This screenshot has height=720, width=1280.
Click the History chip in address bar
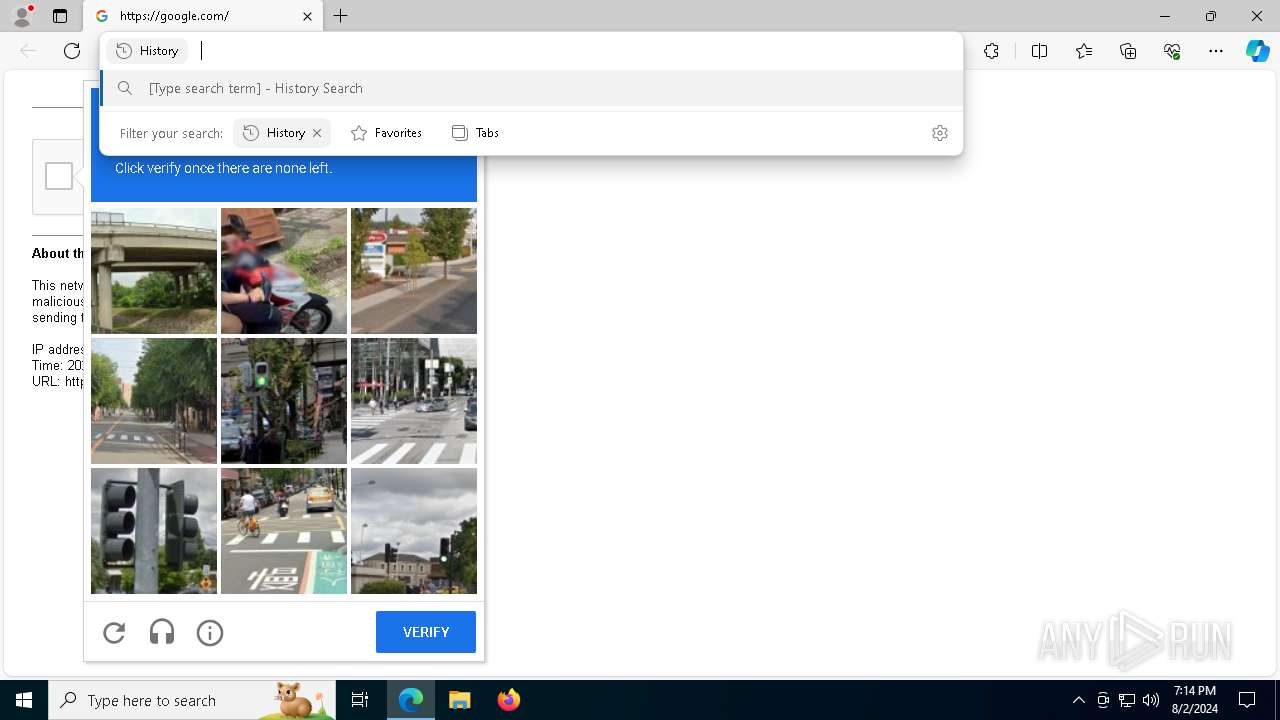click(x=148, y=51)
